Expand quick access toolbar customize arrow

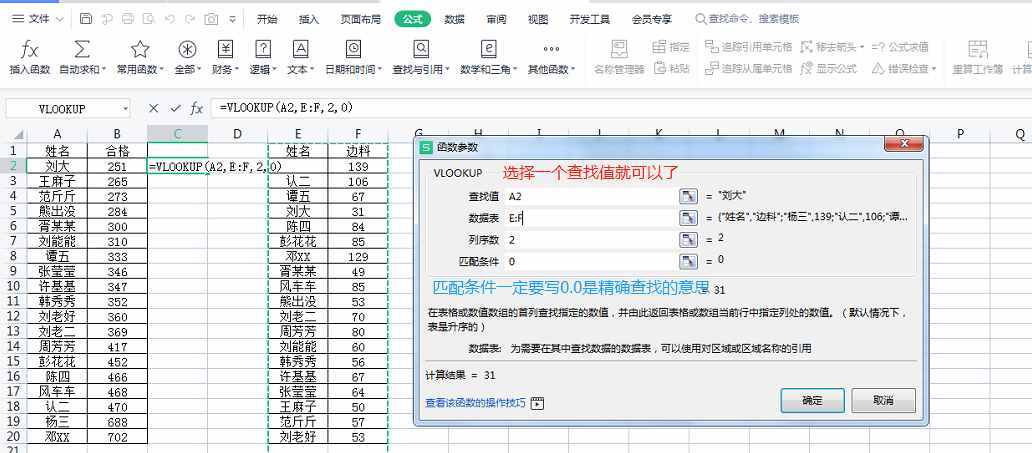point(232,20)
